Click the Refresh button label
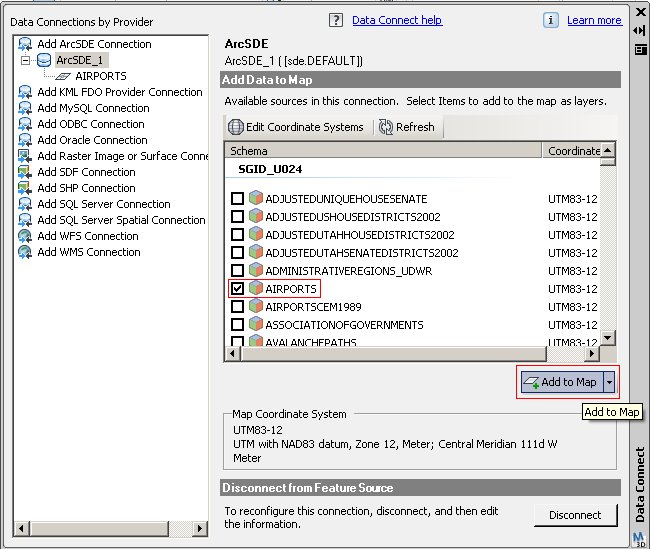The width and height of the screenshot is (650, 549). tap(415, 127)
